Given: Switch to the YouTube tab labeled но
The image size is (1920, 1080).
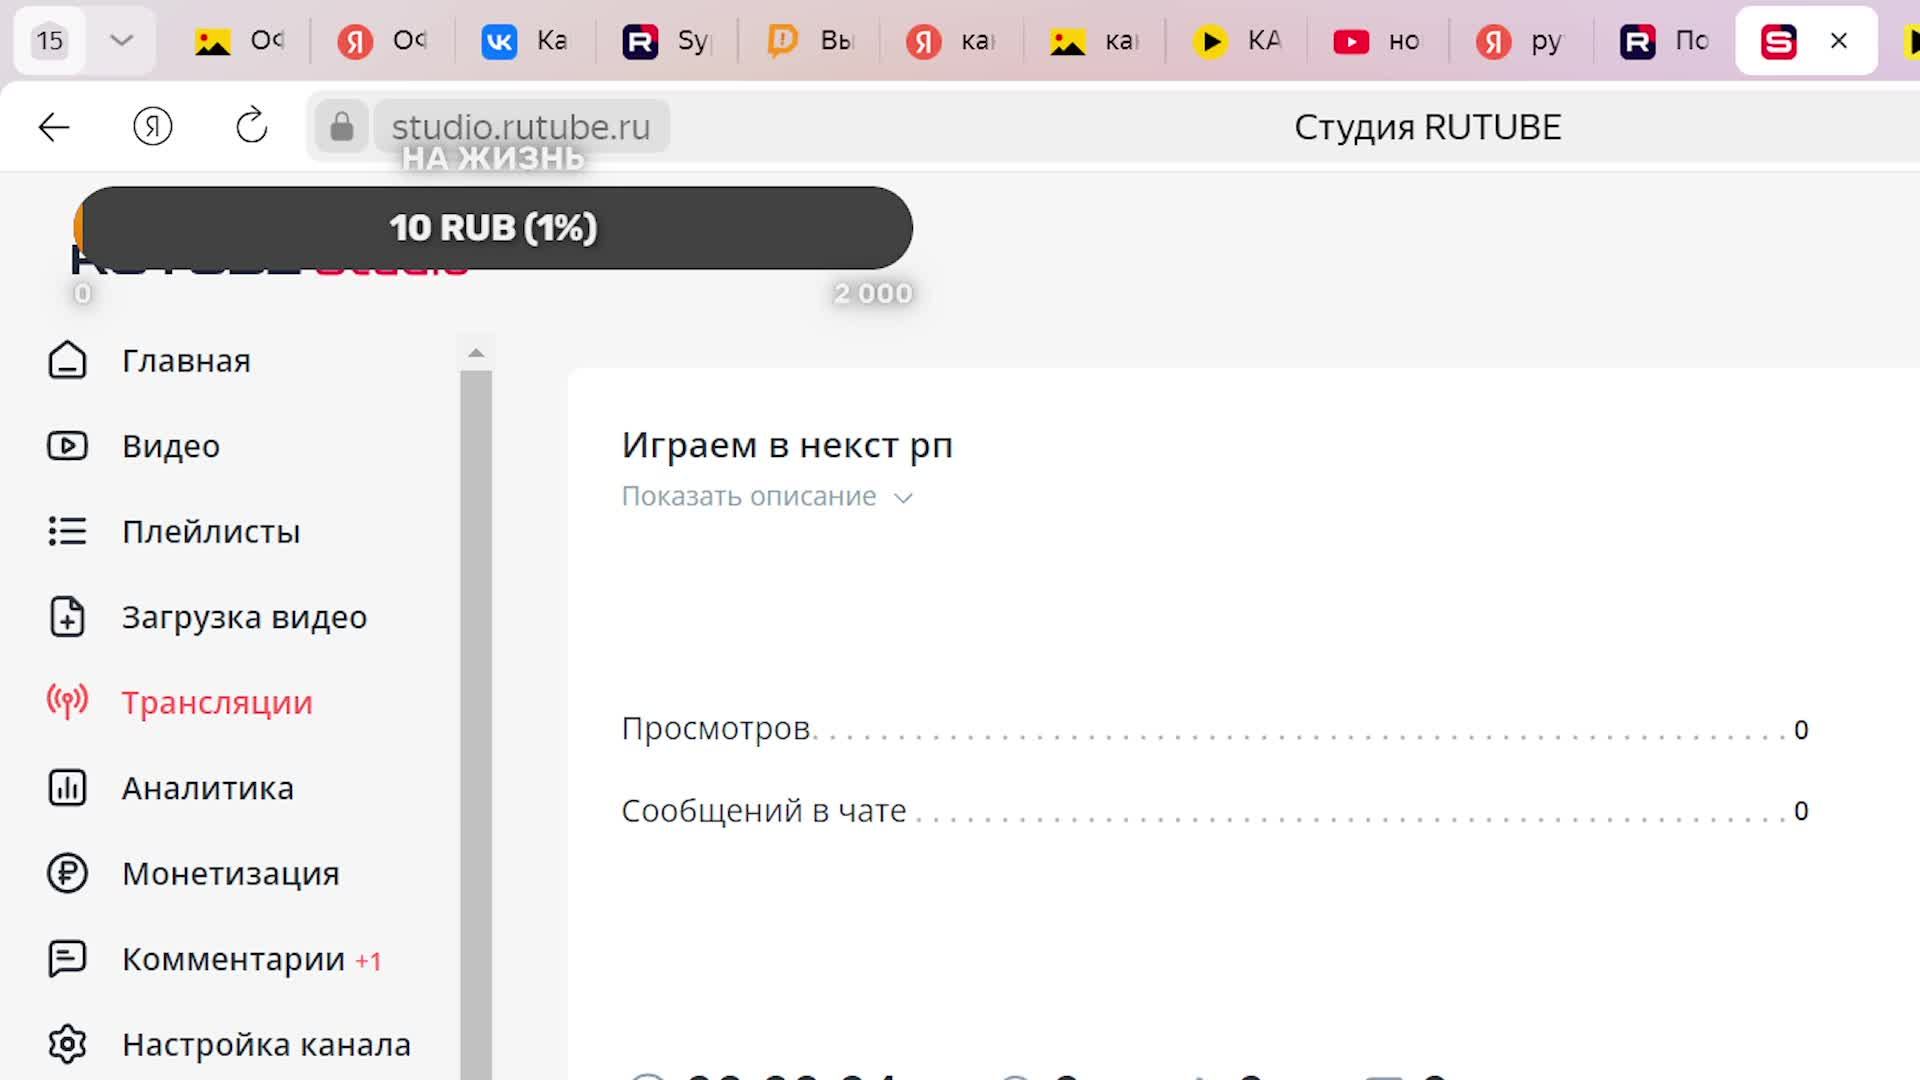Looking at the screenshot, I should 1377,41.
